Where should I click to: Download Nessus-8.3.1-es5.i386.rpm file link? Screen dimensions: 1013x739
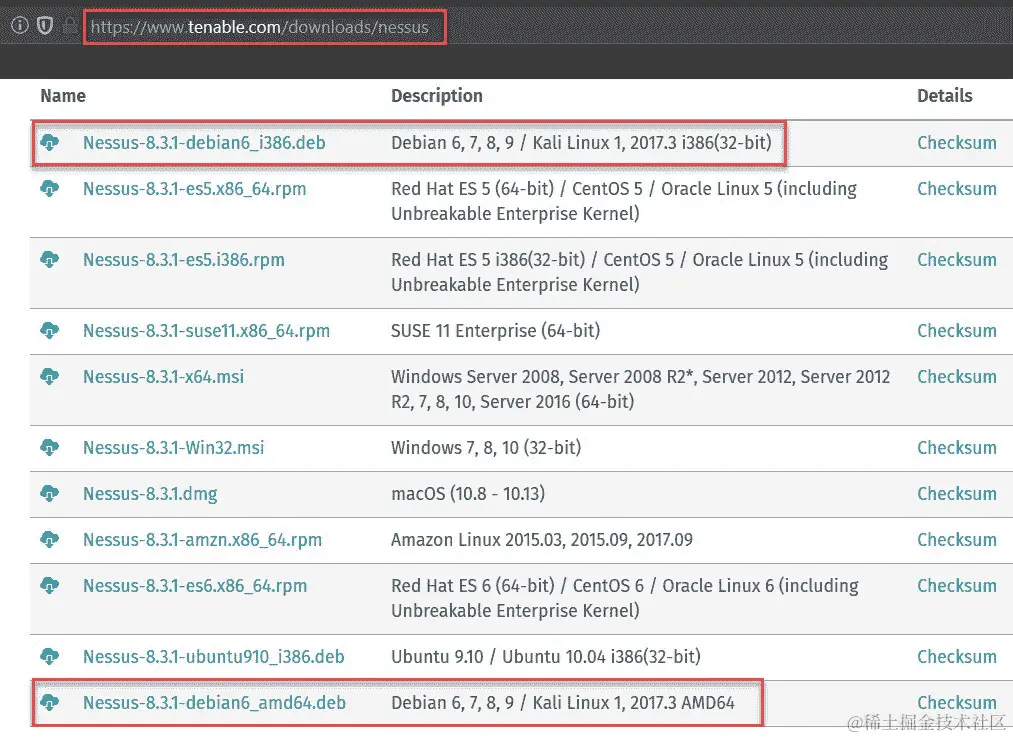click(183, 260)
